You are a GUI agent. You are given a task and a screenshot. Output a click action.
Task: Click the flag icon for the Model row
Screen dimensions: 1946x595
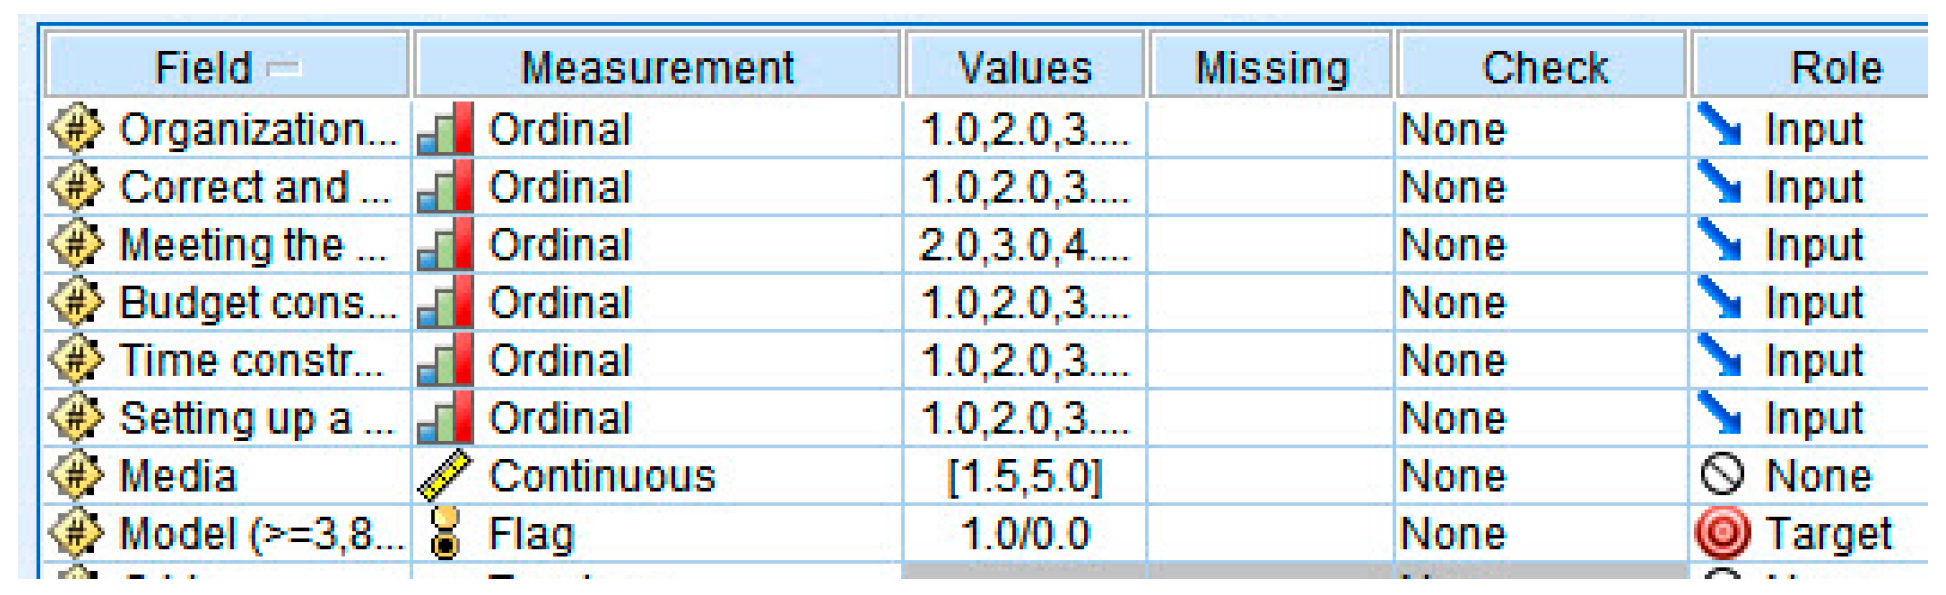445,532
